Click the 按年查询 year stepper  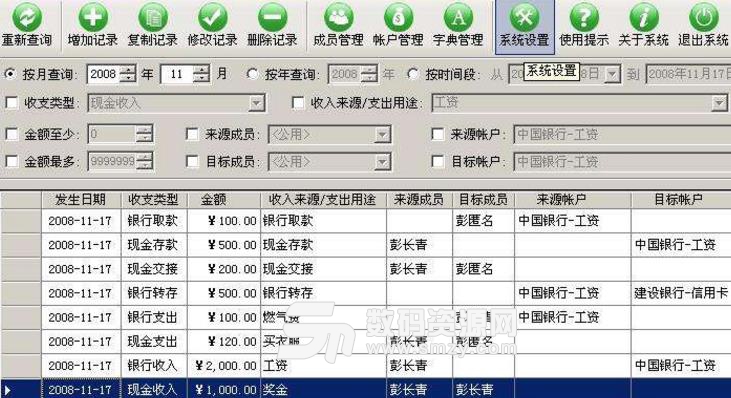pos(368,74)
